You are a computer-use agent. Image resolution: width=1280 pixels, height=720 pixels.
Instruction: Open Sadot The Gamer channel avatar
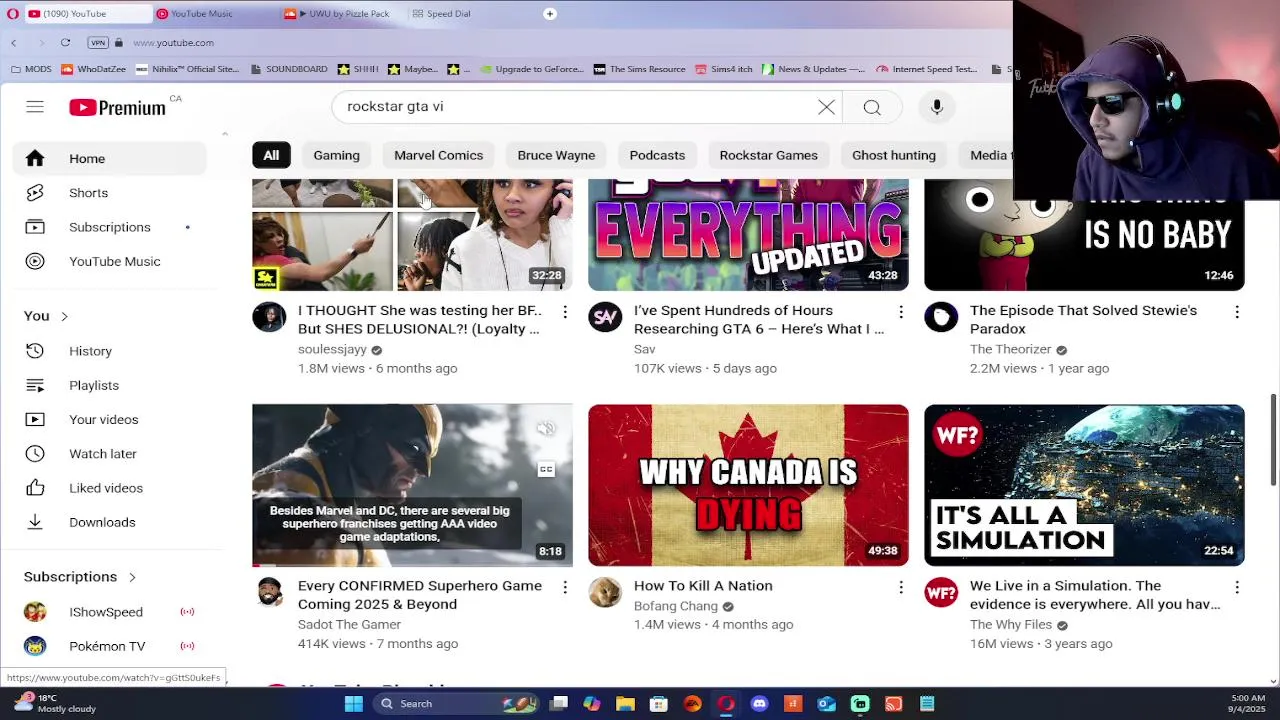[269, 592]
